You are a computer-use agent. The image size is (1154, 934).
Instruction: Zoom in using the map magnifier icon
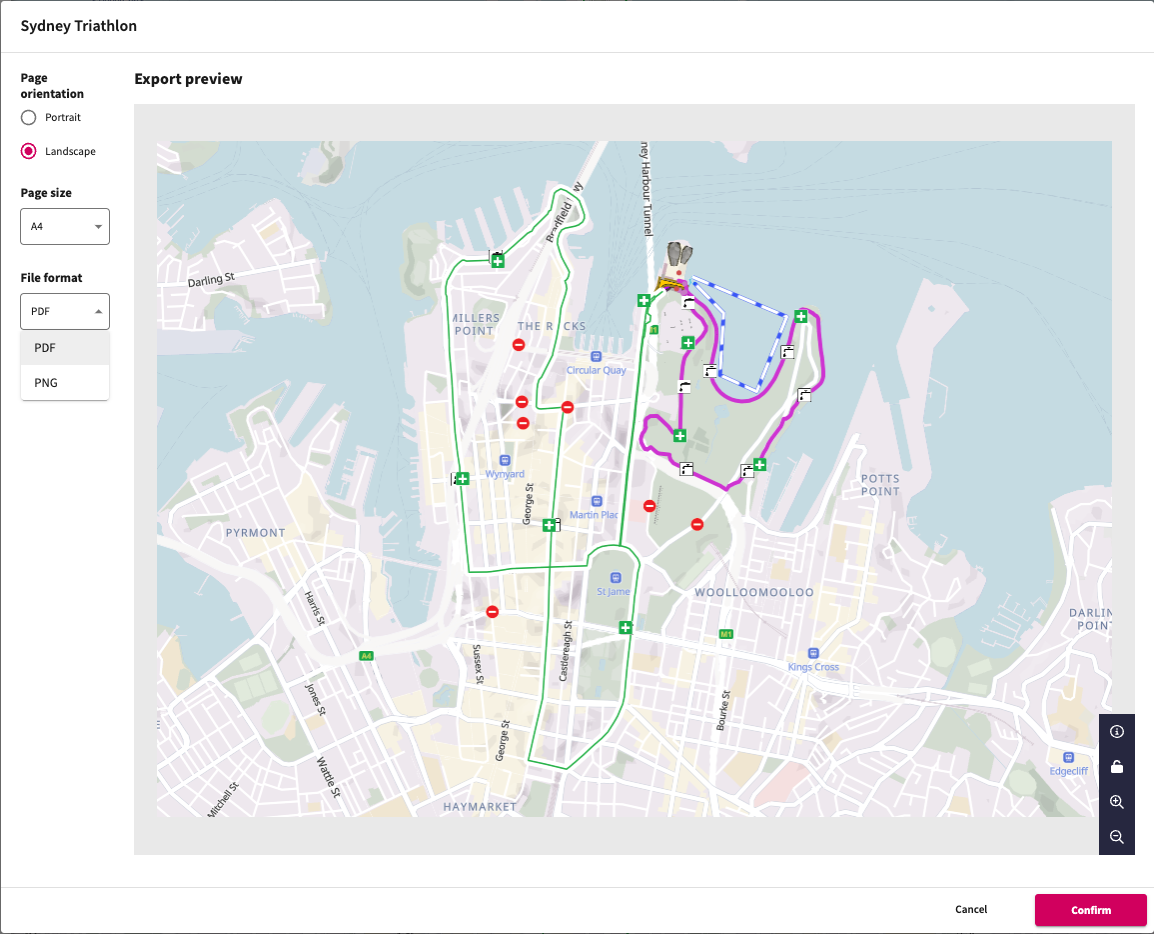point(1117,801)
